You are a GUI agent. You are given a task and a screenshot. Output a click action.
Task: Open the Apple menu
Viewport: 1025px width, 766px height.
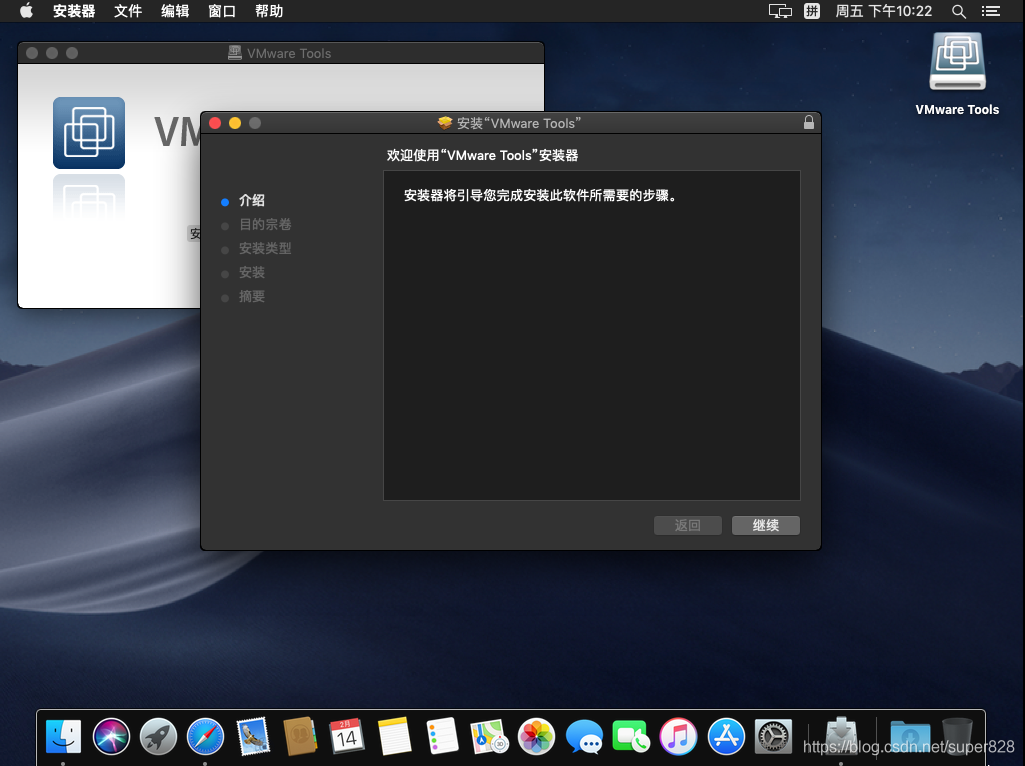26,11
